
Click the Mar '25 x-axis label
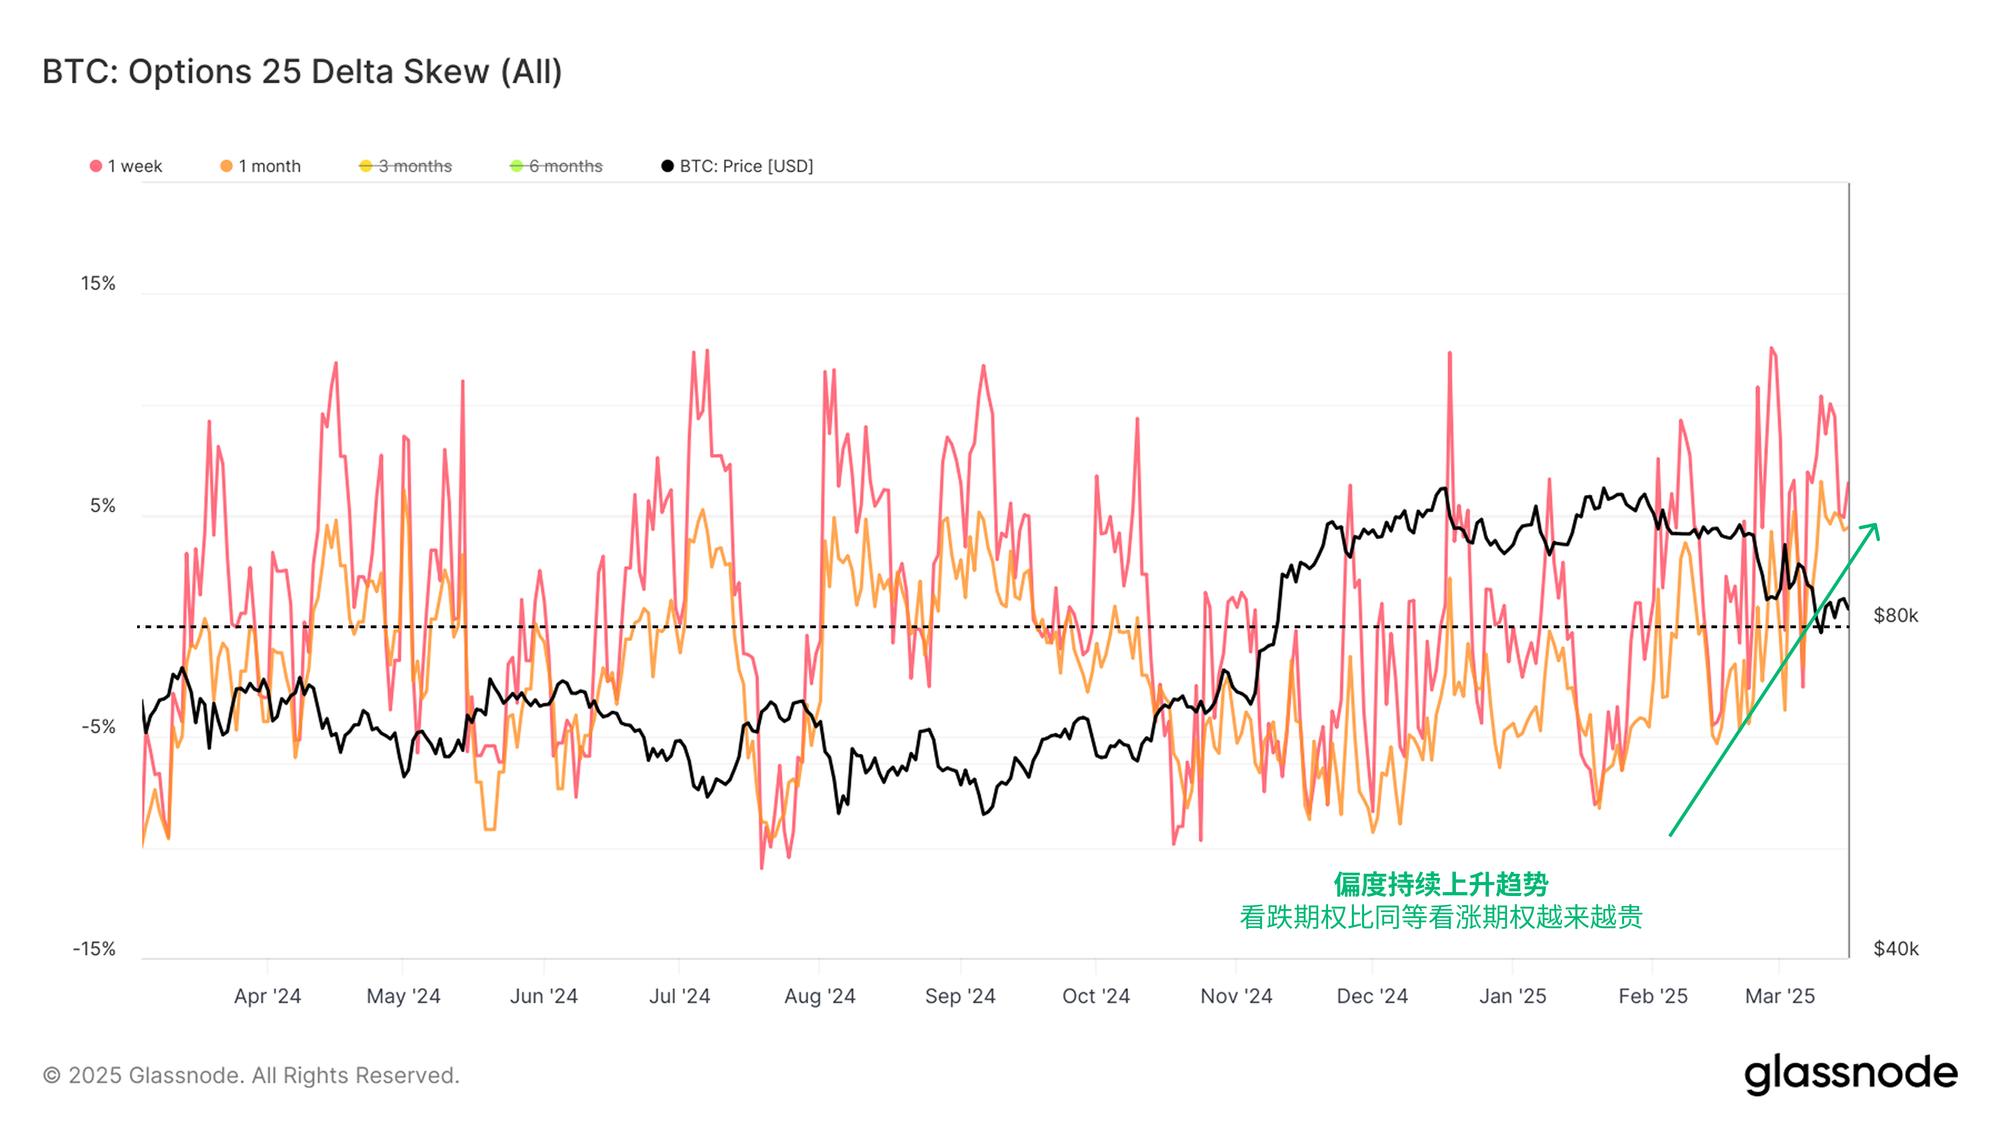1779,996
